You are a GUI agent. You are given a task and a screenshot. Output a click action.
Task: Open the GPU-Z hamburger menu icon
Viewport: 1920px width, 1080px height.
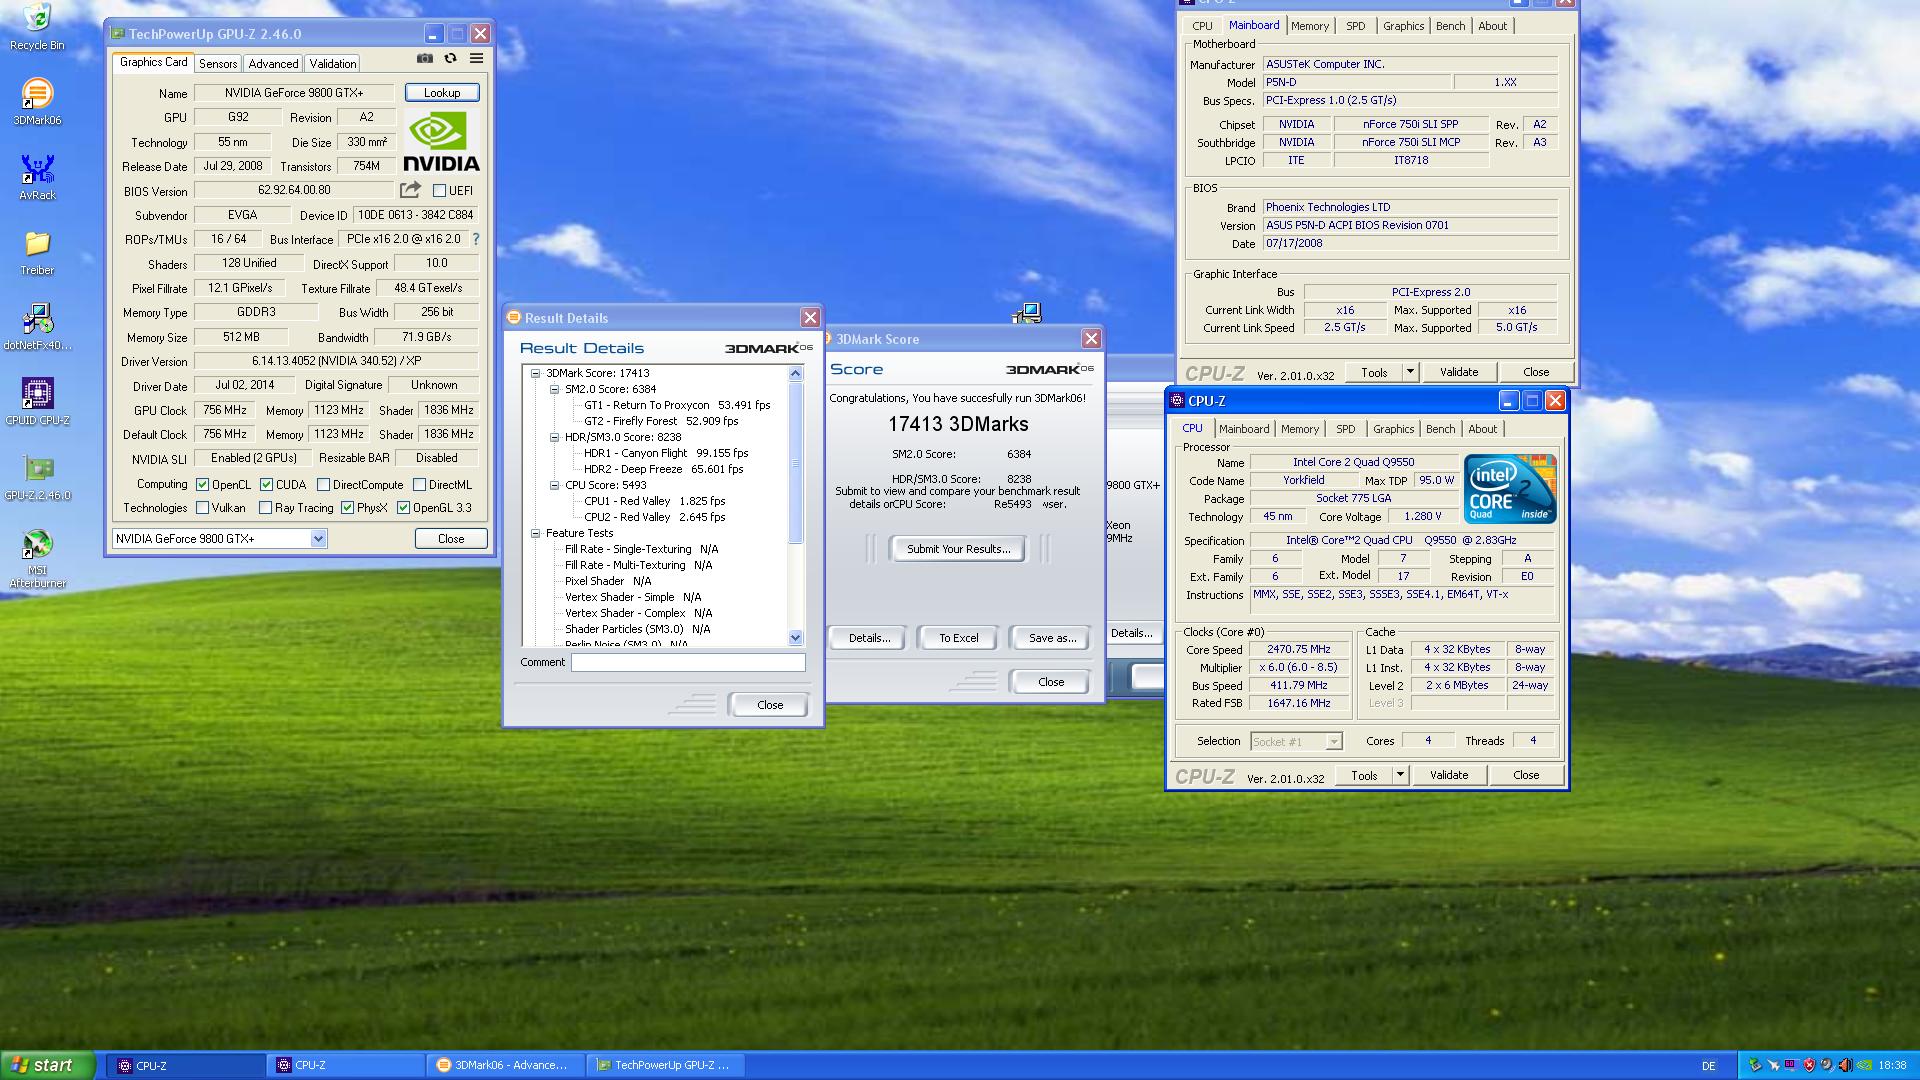tap(477, 59)
